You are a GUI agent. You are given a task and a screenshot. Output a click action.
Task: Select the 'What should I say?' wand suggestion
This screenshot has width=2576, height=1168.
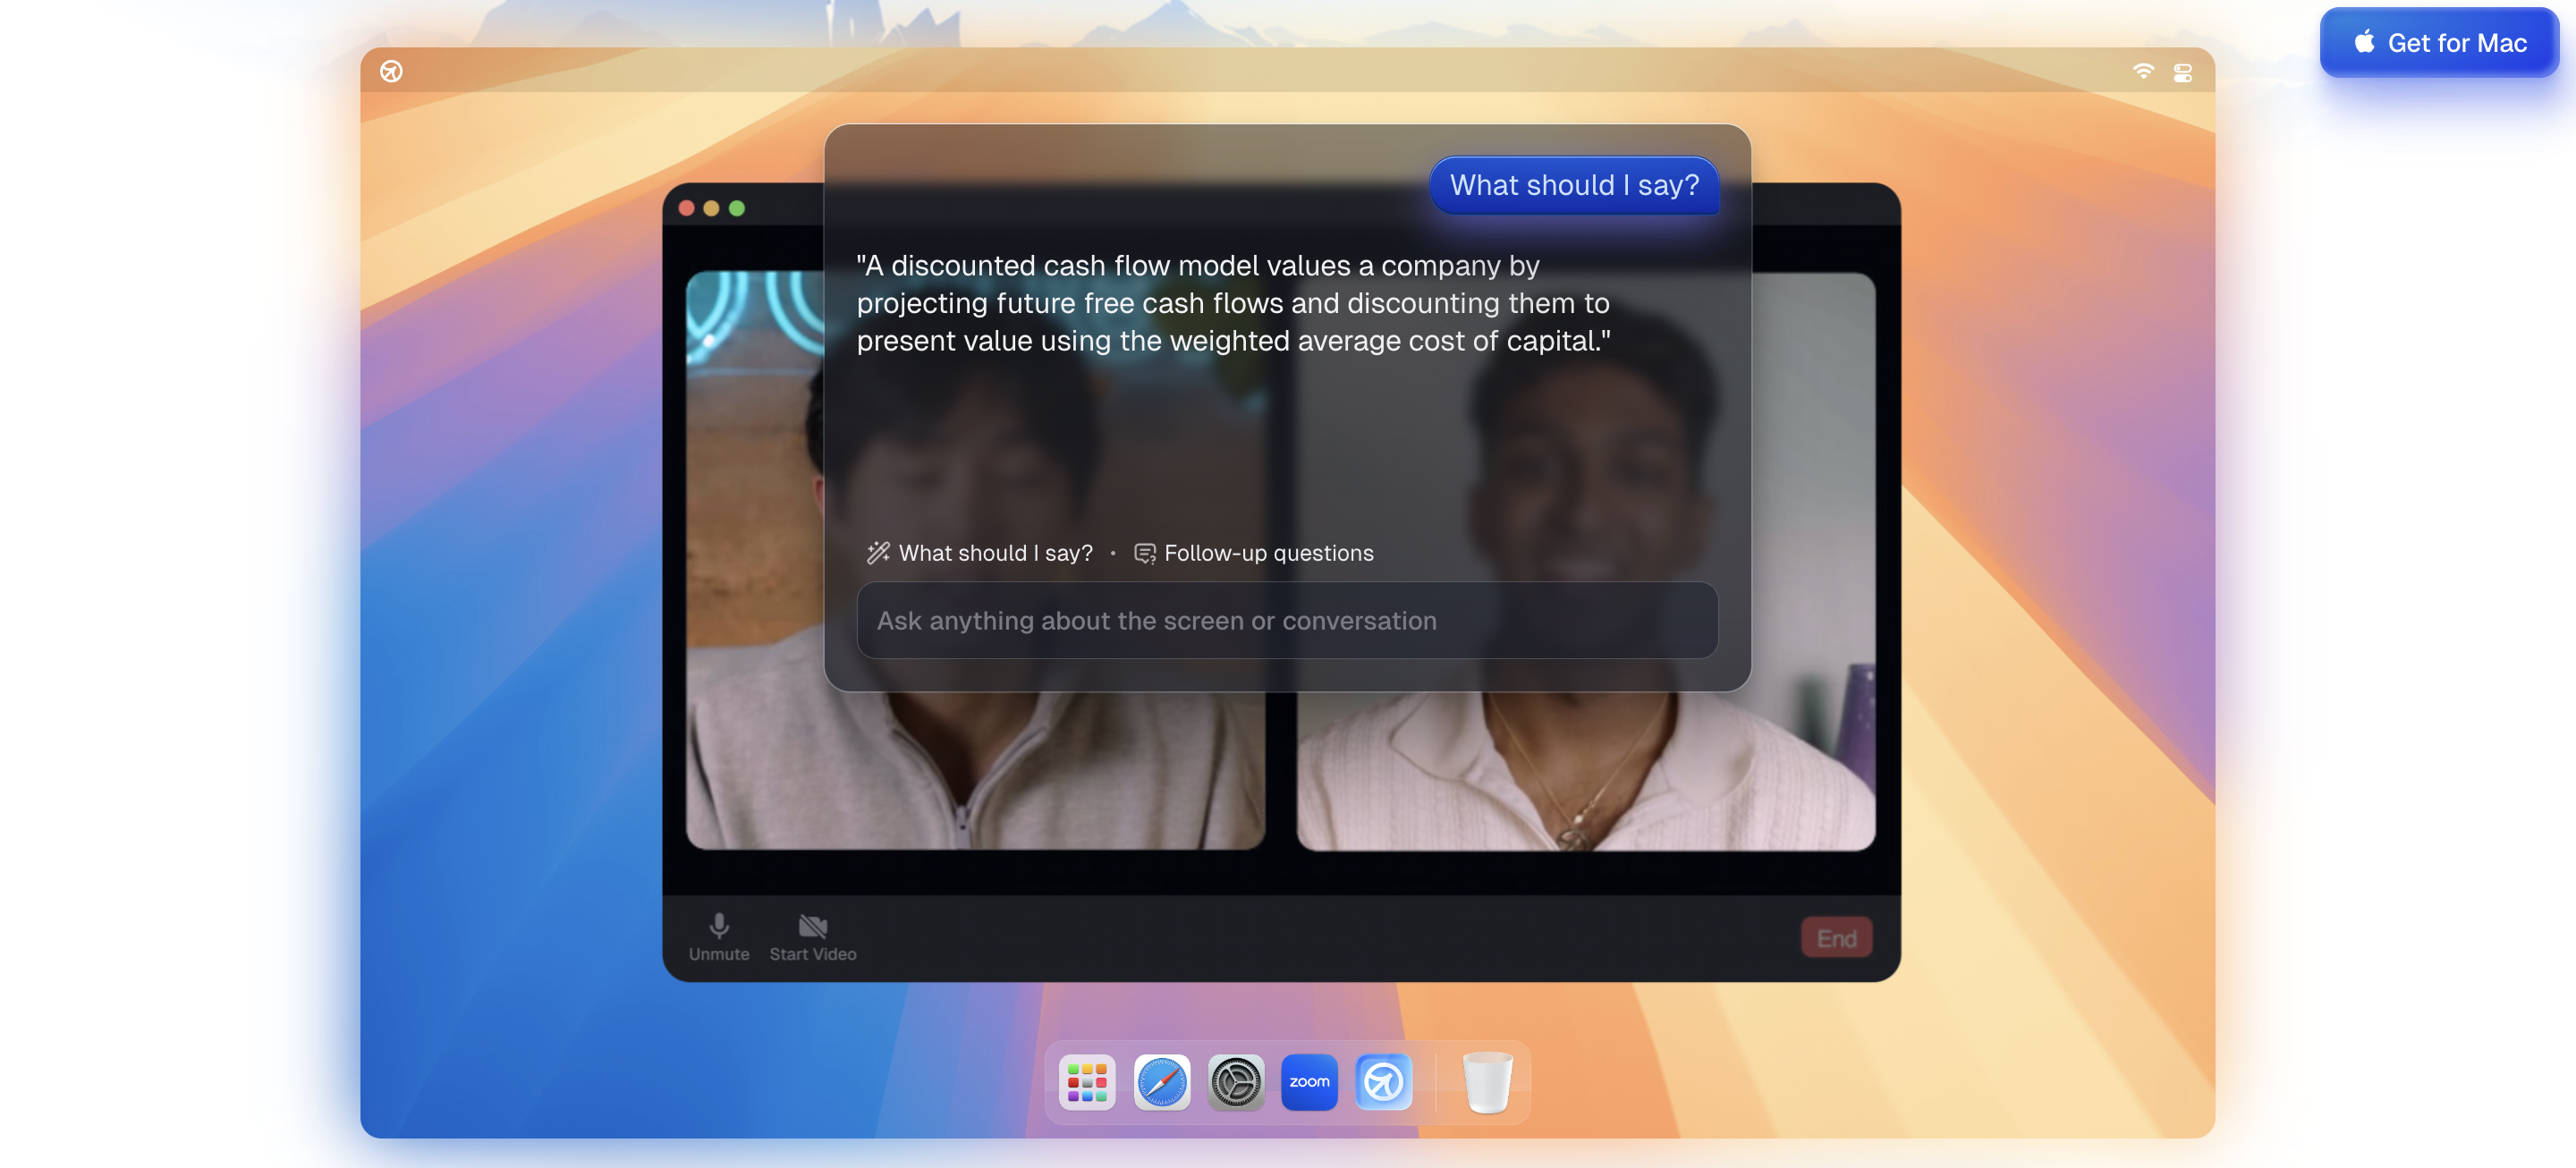980,553
